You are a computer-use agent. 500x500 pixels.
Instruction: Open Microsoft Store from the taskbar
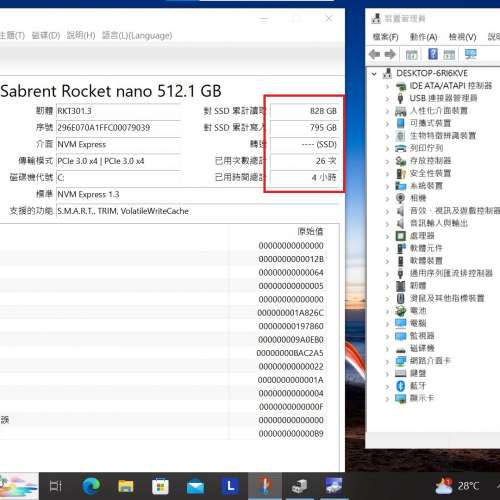160,487
